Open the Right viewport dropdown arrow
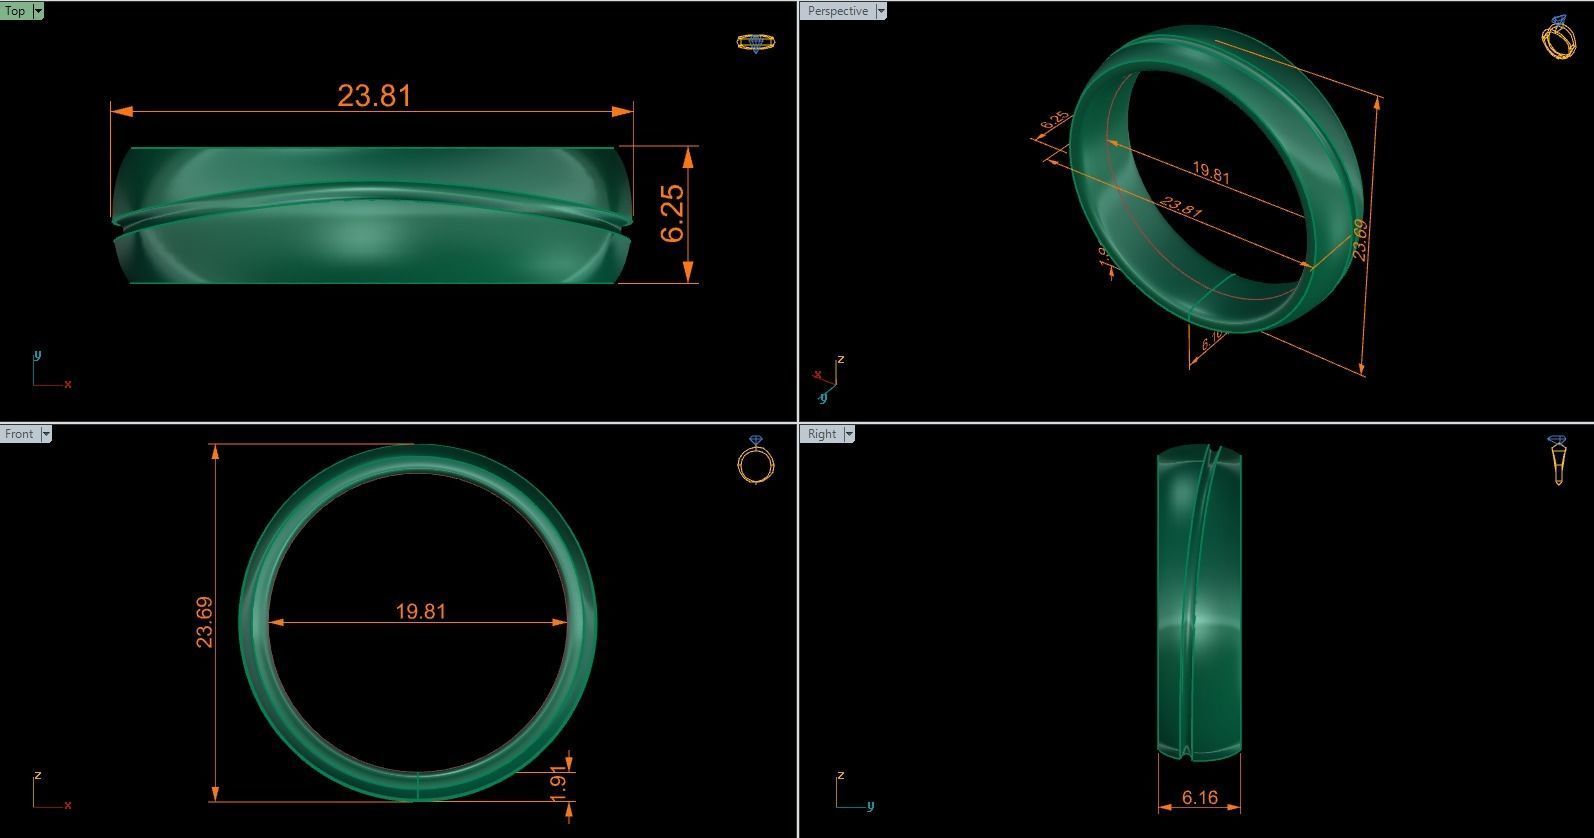 [849, 434]
